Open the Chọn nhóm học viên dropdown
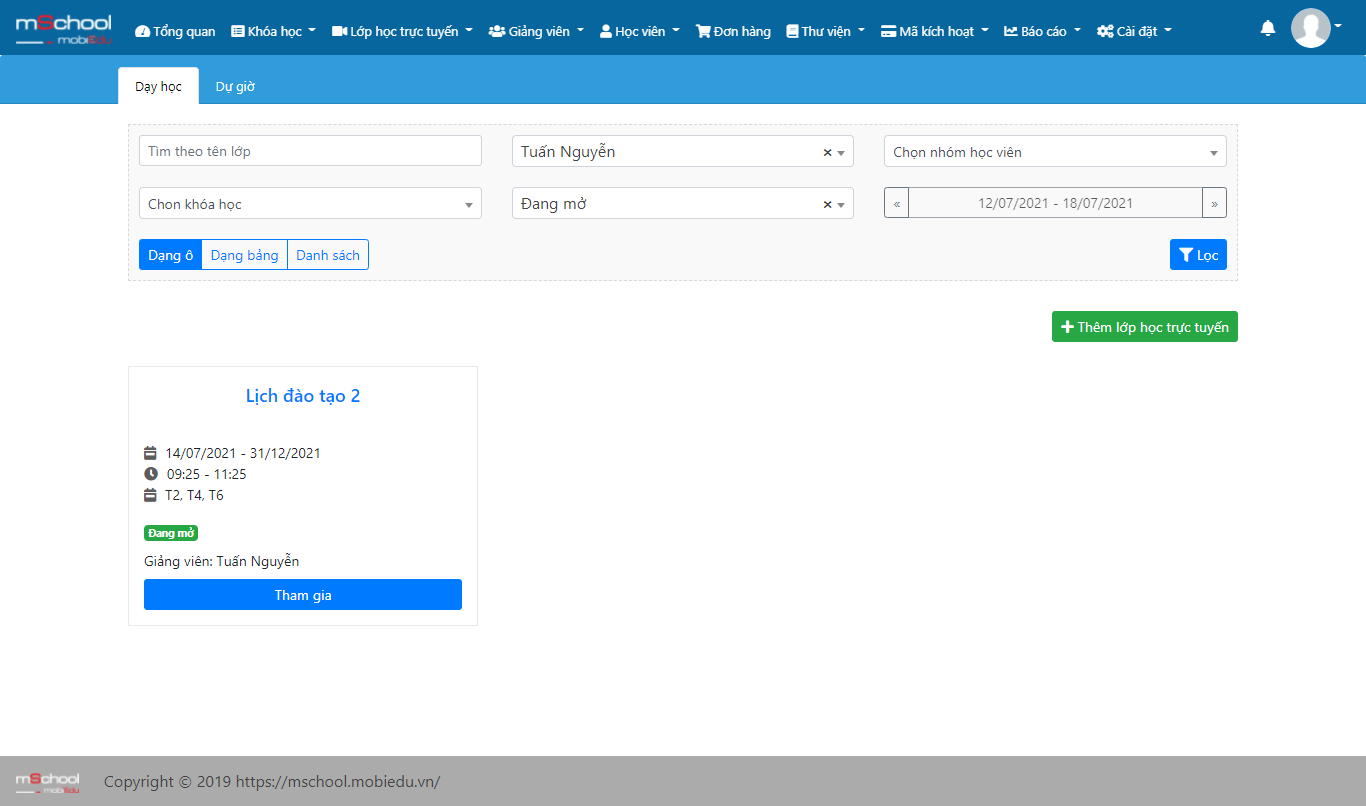This screenshot has height=806, width=1366. point(1055,152)
